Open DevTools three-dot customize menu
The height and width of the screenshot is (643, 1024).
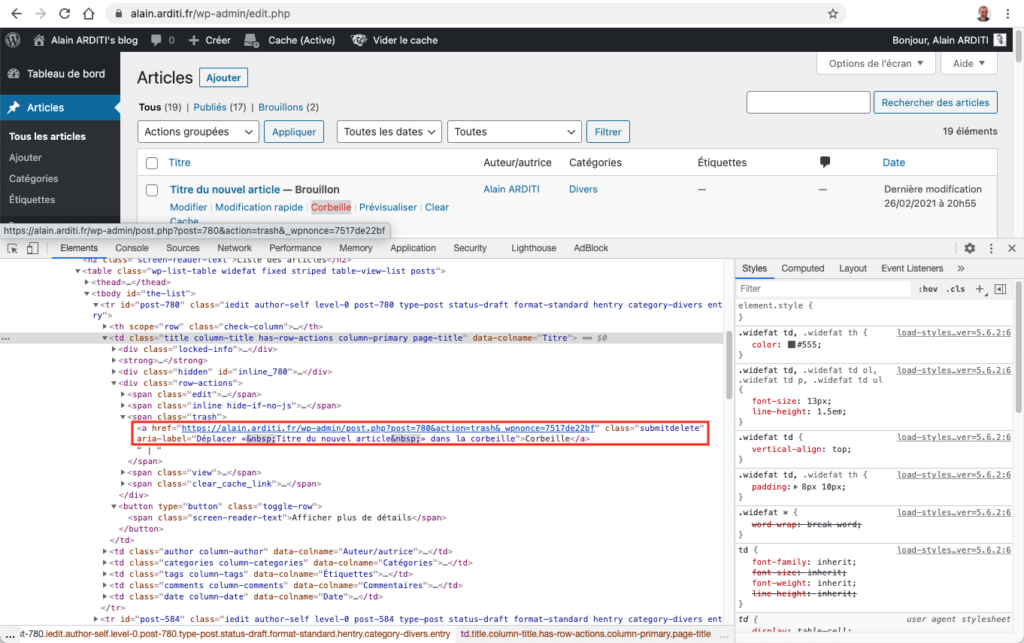click(991, 248)
